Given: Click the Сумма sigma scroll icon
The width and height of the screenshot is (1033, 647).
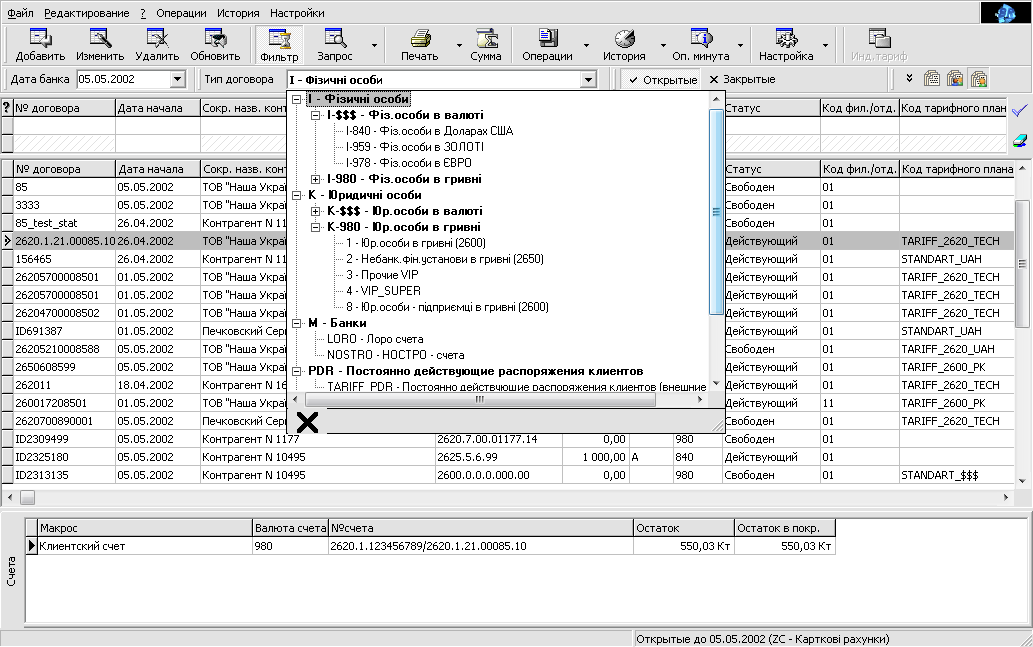Looking at the screenshot, I should tap(486, 38).
